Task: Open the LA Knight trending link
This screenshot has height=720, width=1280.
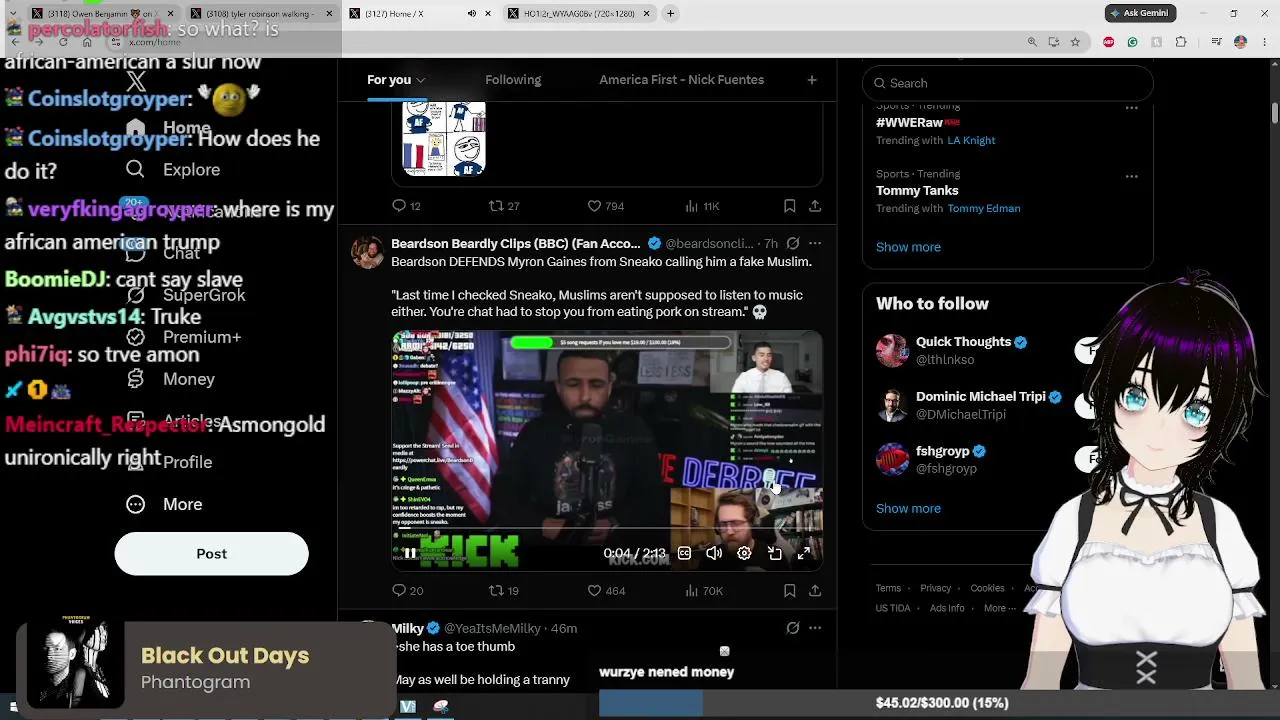Action: pos(971,140)
